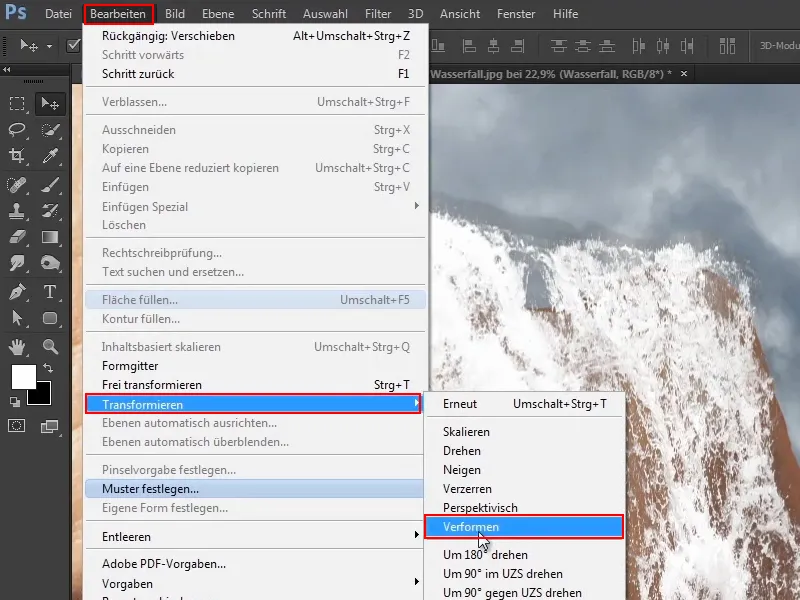800x600 pixels.
Task: Choose Formgitter from Bearbeiten menu
Action: 255,366
